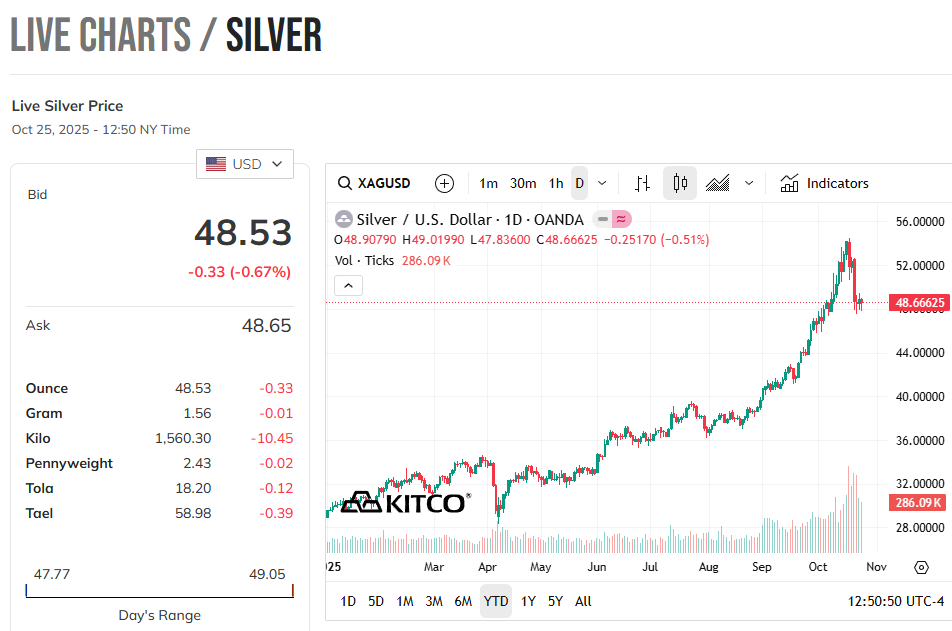This screenshot has height=631, width=952.
Task: Open chart settings hexagon icon on time axis
Action: pos(921,567)
